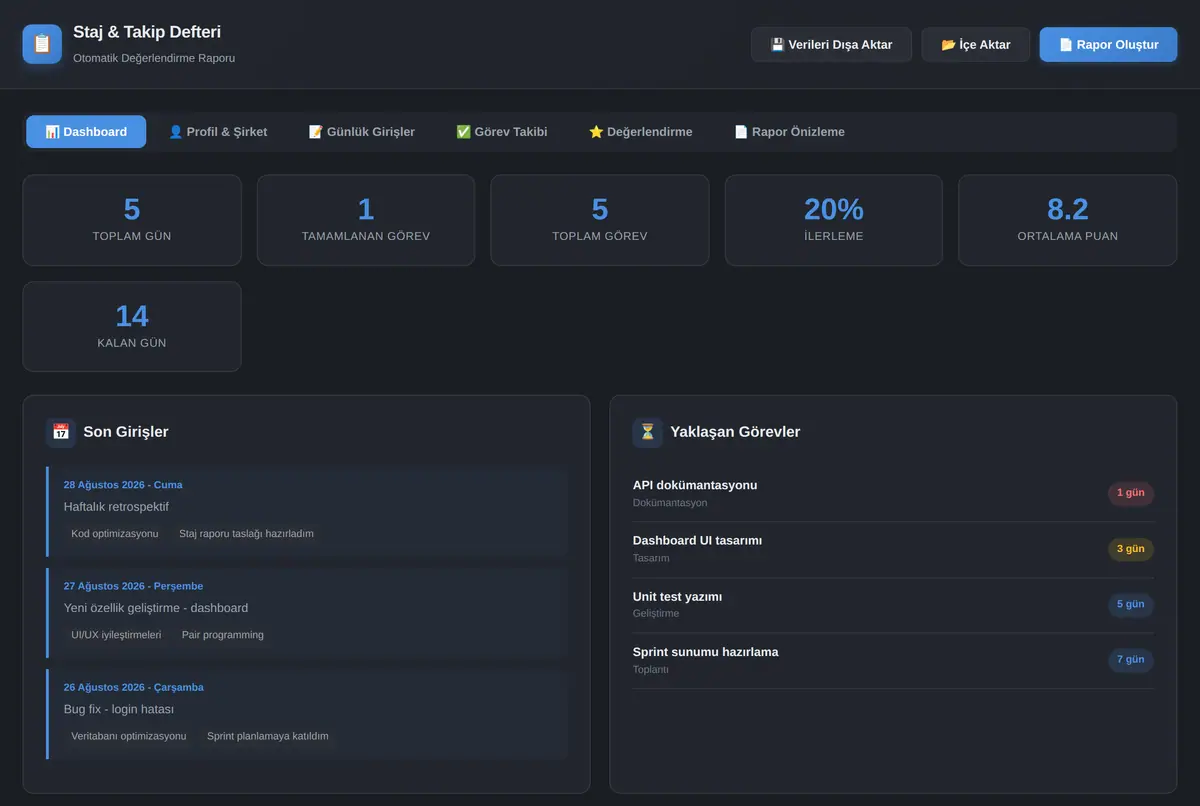The image size is (1200, 806).
Task: Open the 28 Ağustos 2026 Cuma entry
Action: click(x=307, y=511)
